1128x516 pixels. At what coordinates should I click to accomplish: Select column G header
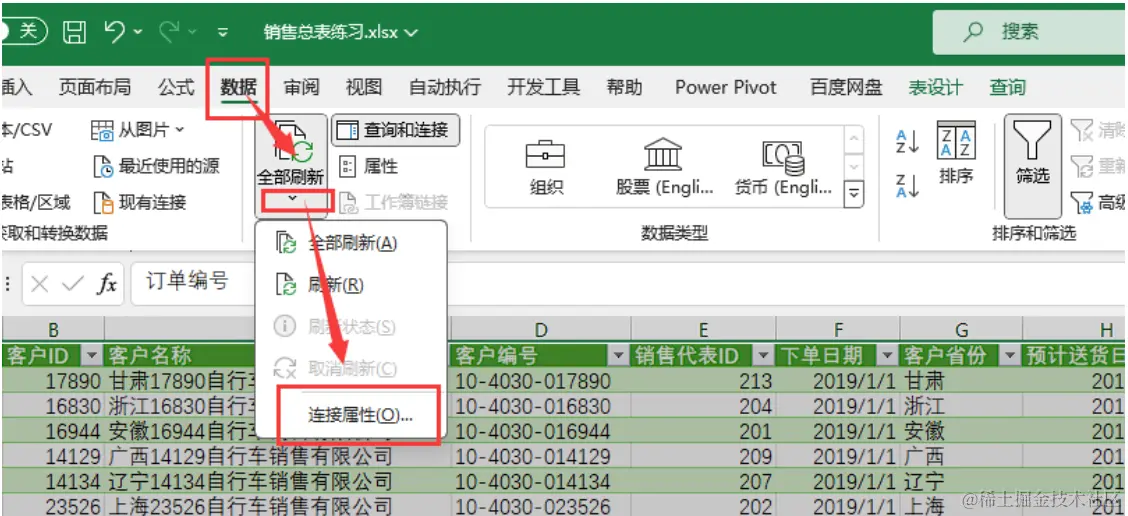[x=961, y=330]
